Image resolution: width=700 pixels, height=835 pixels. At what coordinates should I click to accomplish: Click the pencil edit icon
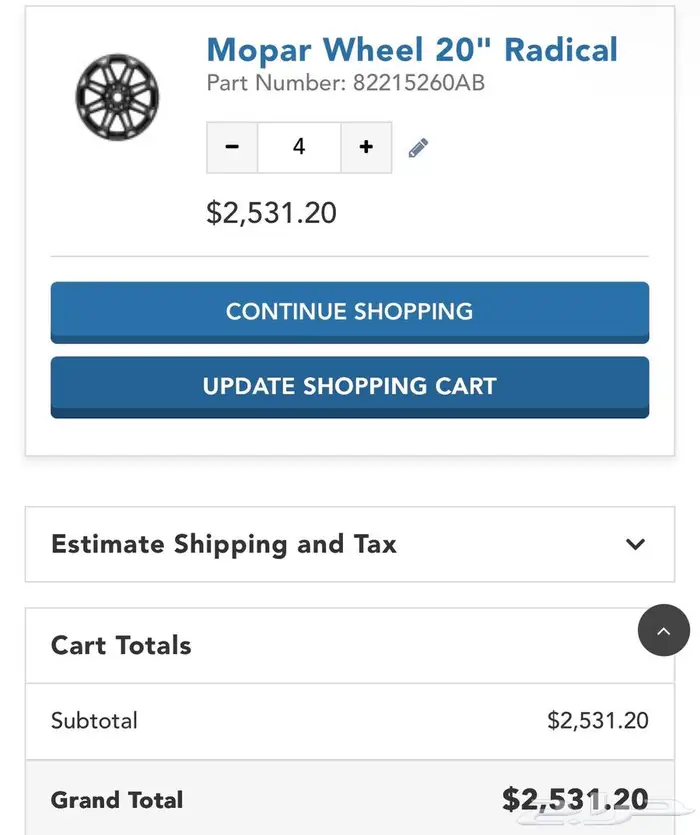418,148
